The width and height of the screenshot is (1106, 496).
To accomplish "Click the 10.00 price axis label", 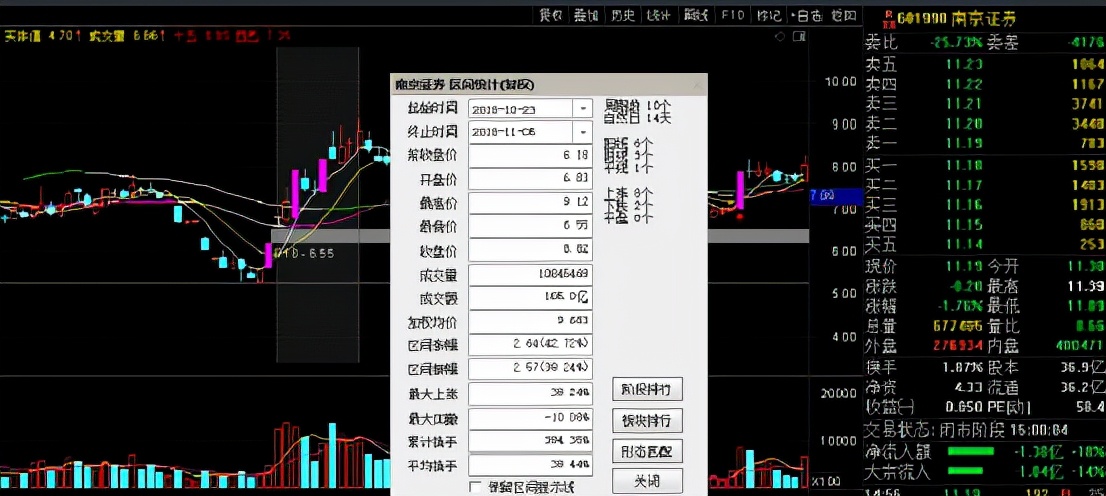I will click(x=840, y=82).
